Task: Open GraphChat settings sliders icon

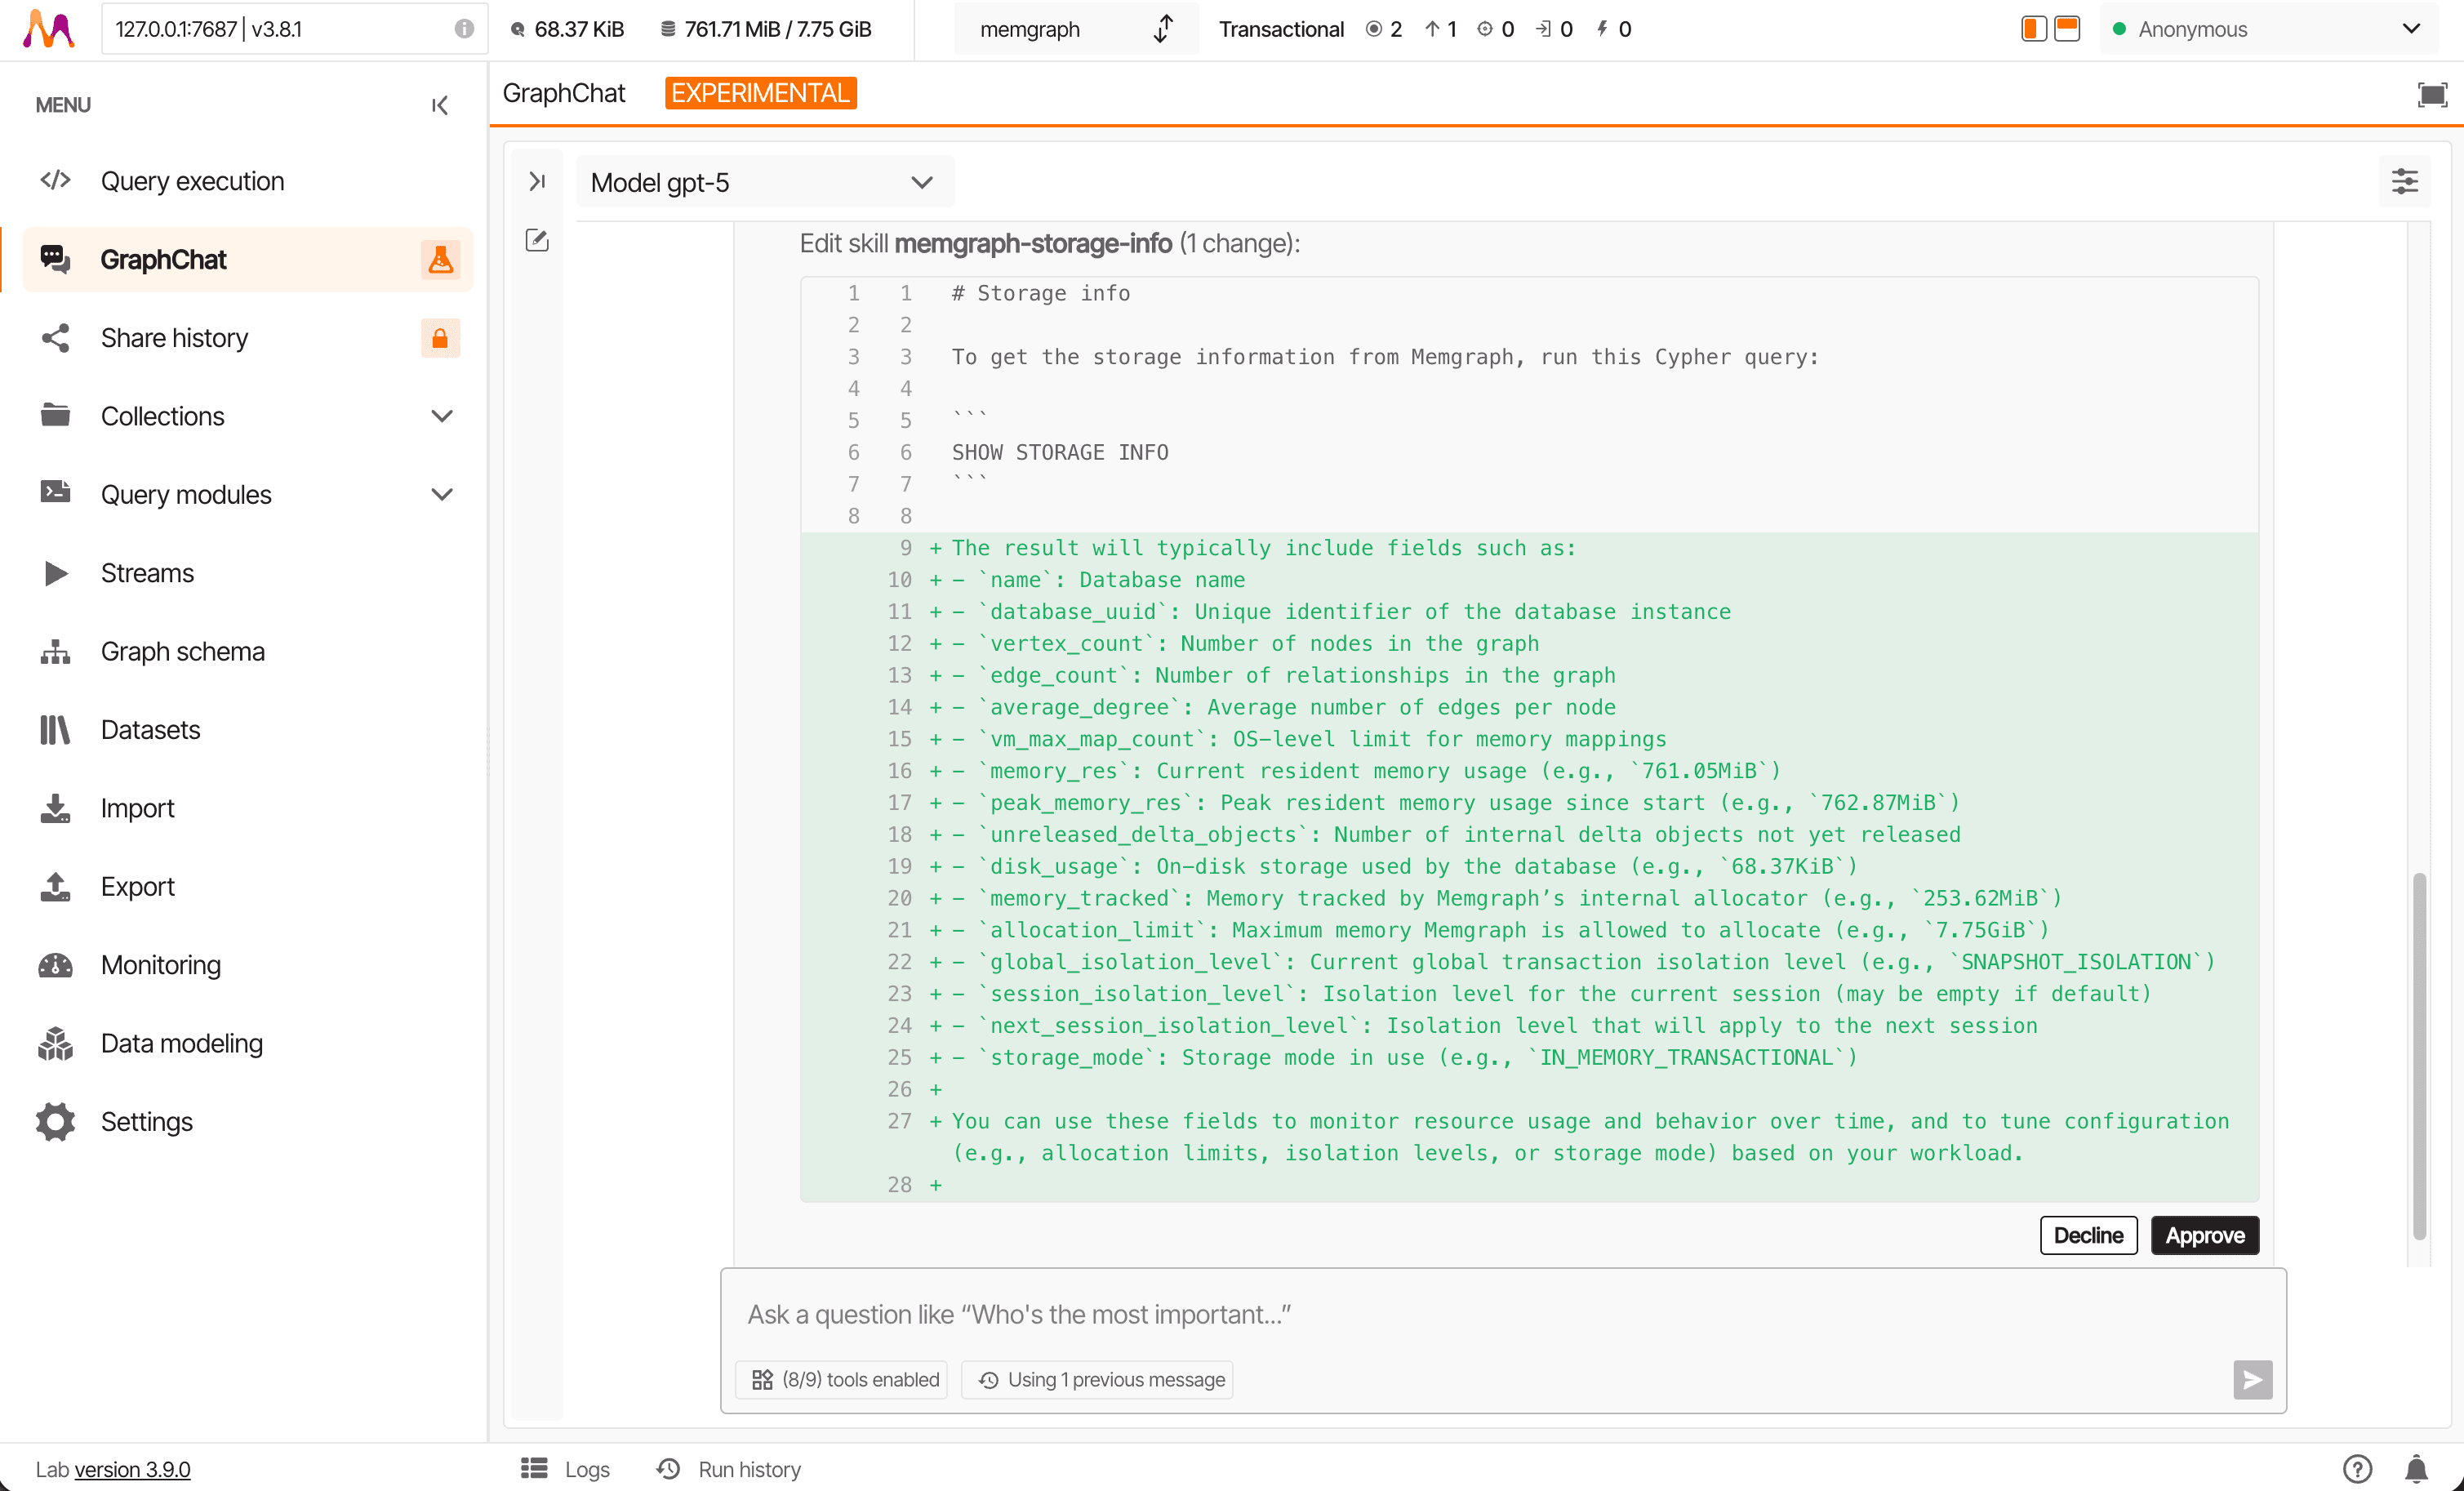Action: [2404, 182]
